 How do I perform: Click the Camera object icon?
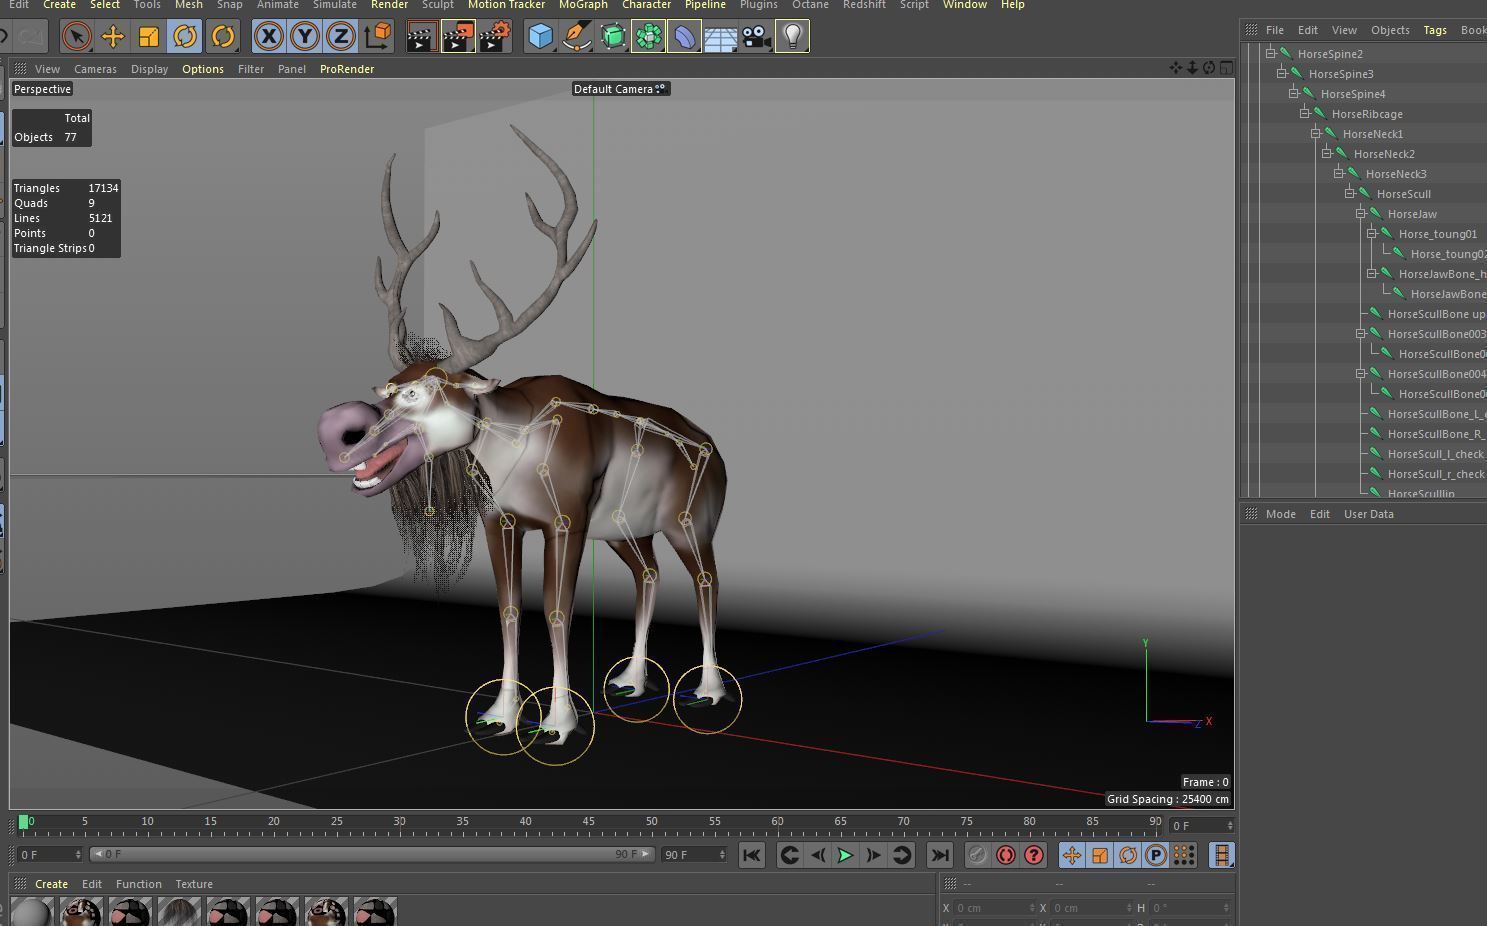[x=756, y=37]
